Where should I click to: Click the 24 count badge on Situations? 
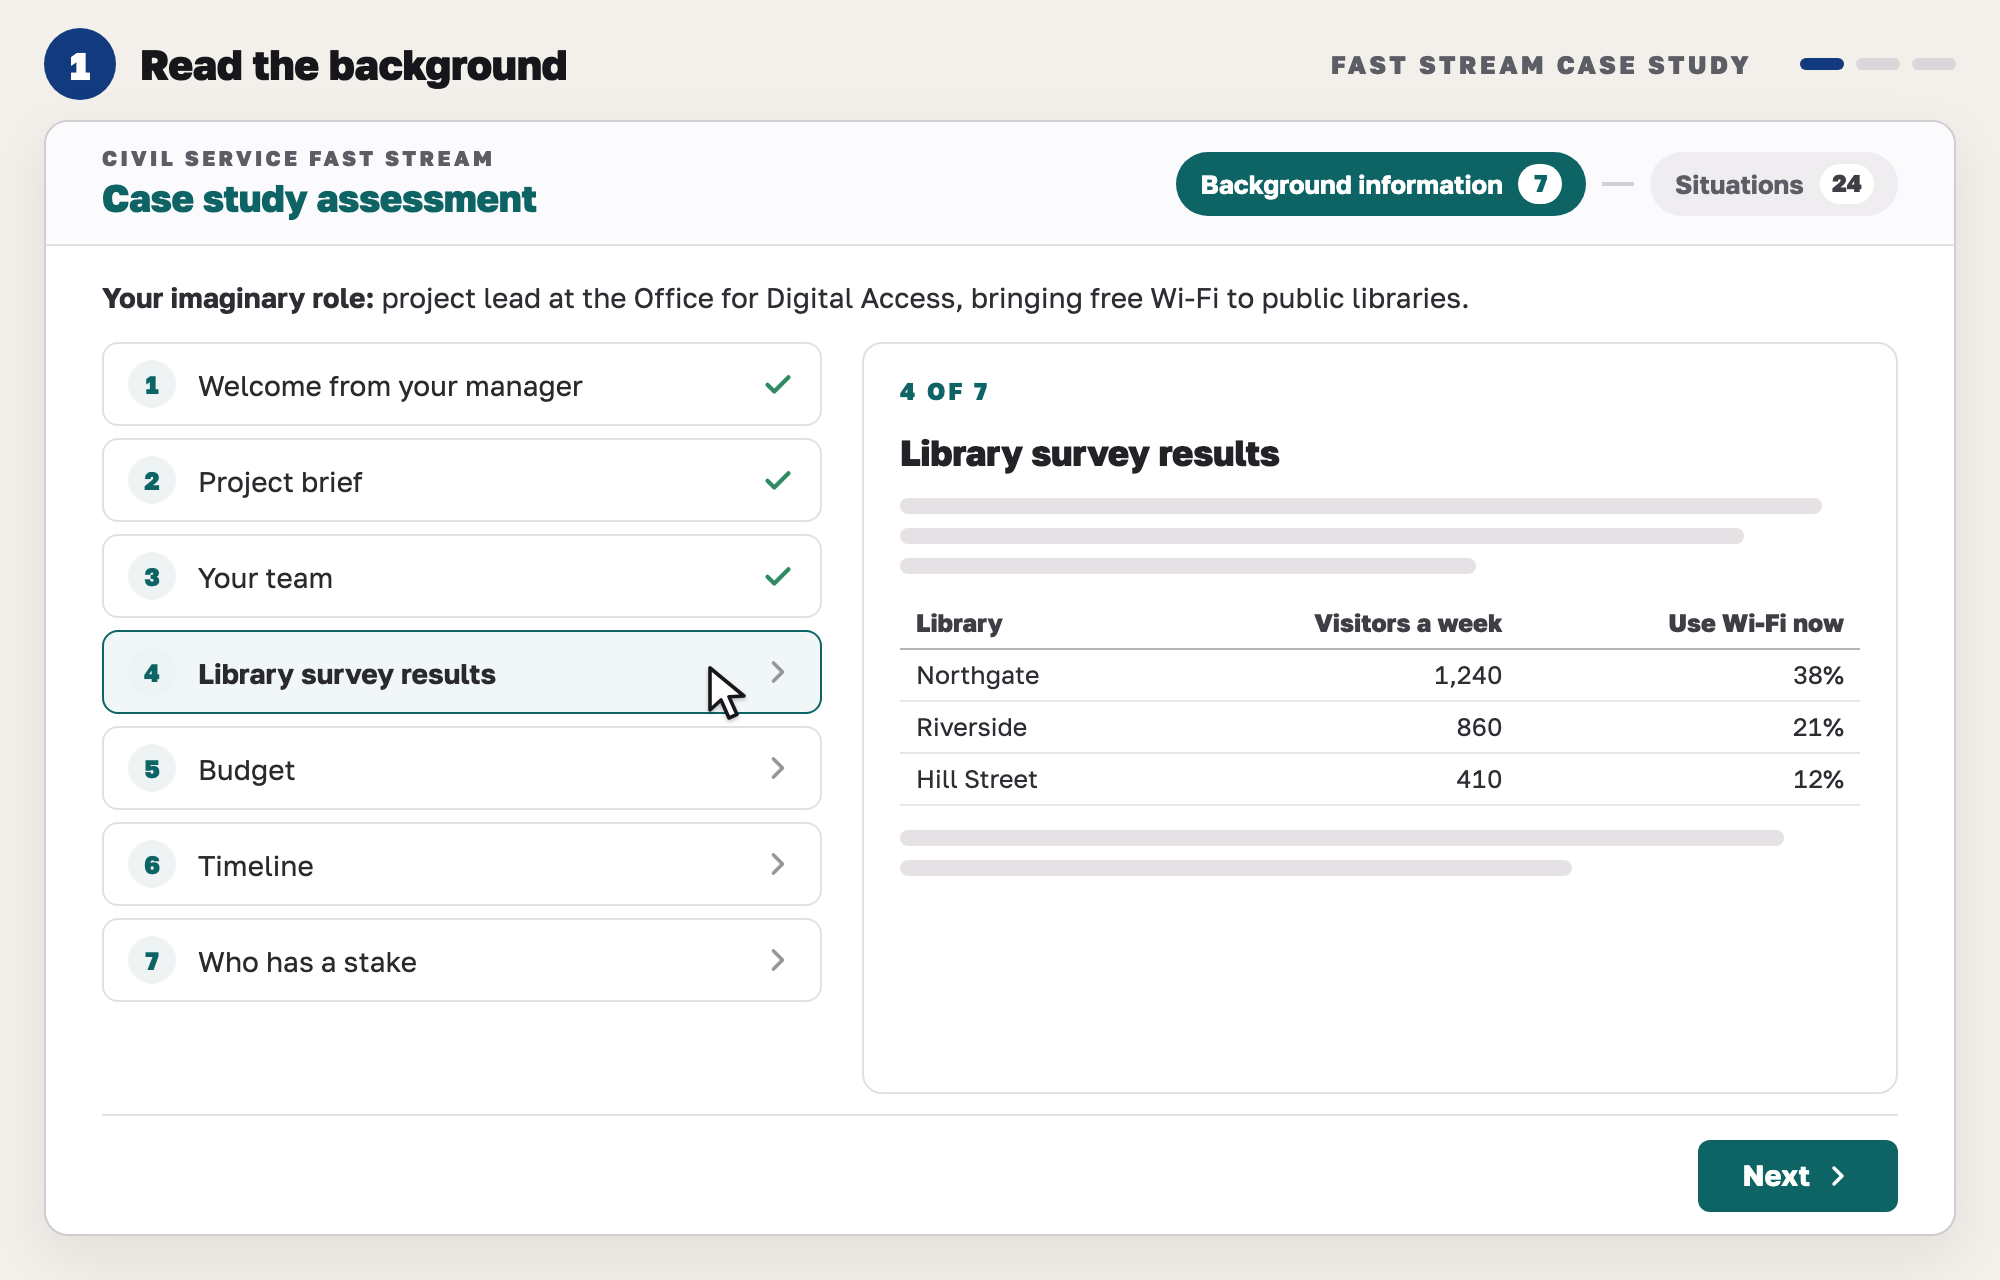[1846, 184]
